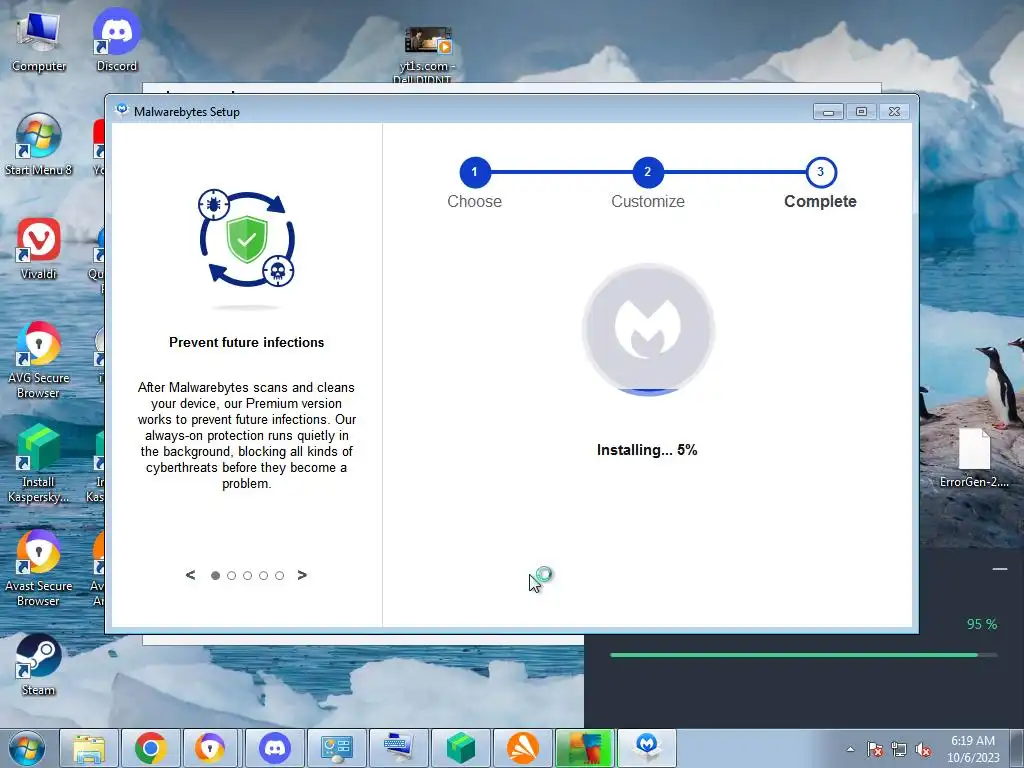Switch to the green box installer taskbar item
This screenshot has height=768, width=1024.
461,748
